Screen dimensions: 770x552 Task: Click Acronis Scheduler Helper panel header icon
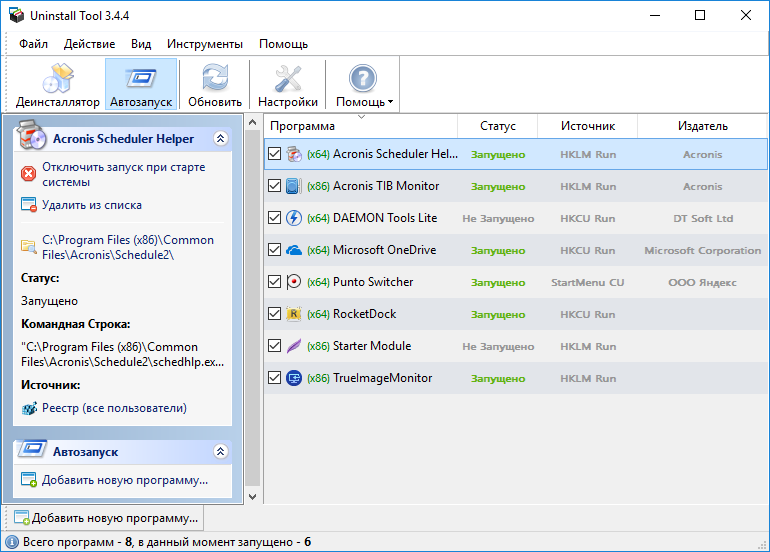point(31,135)
